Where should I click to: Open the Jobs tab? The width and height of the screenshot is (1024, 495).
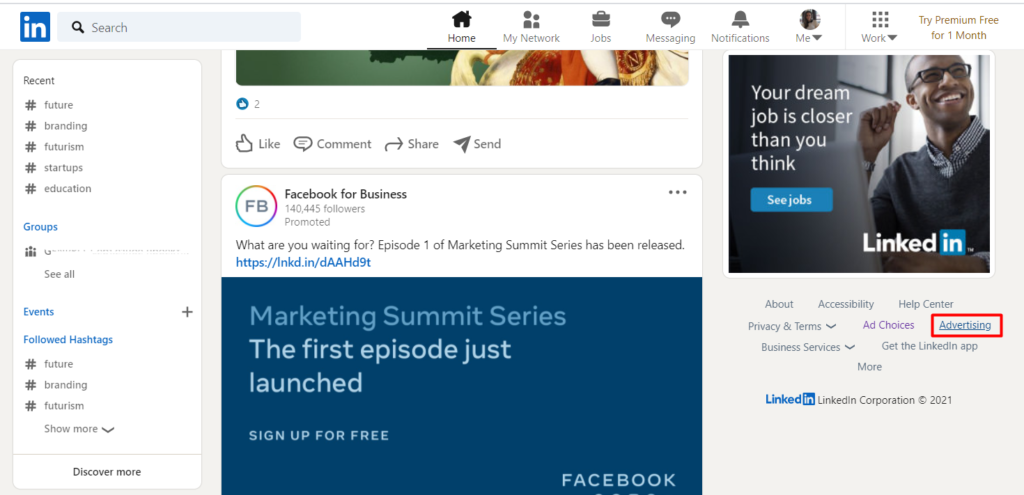point(601,27)
